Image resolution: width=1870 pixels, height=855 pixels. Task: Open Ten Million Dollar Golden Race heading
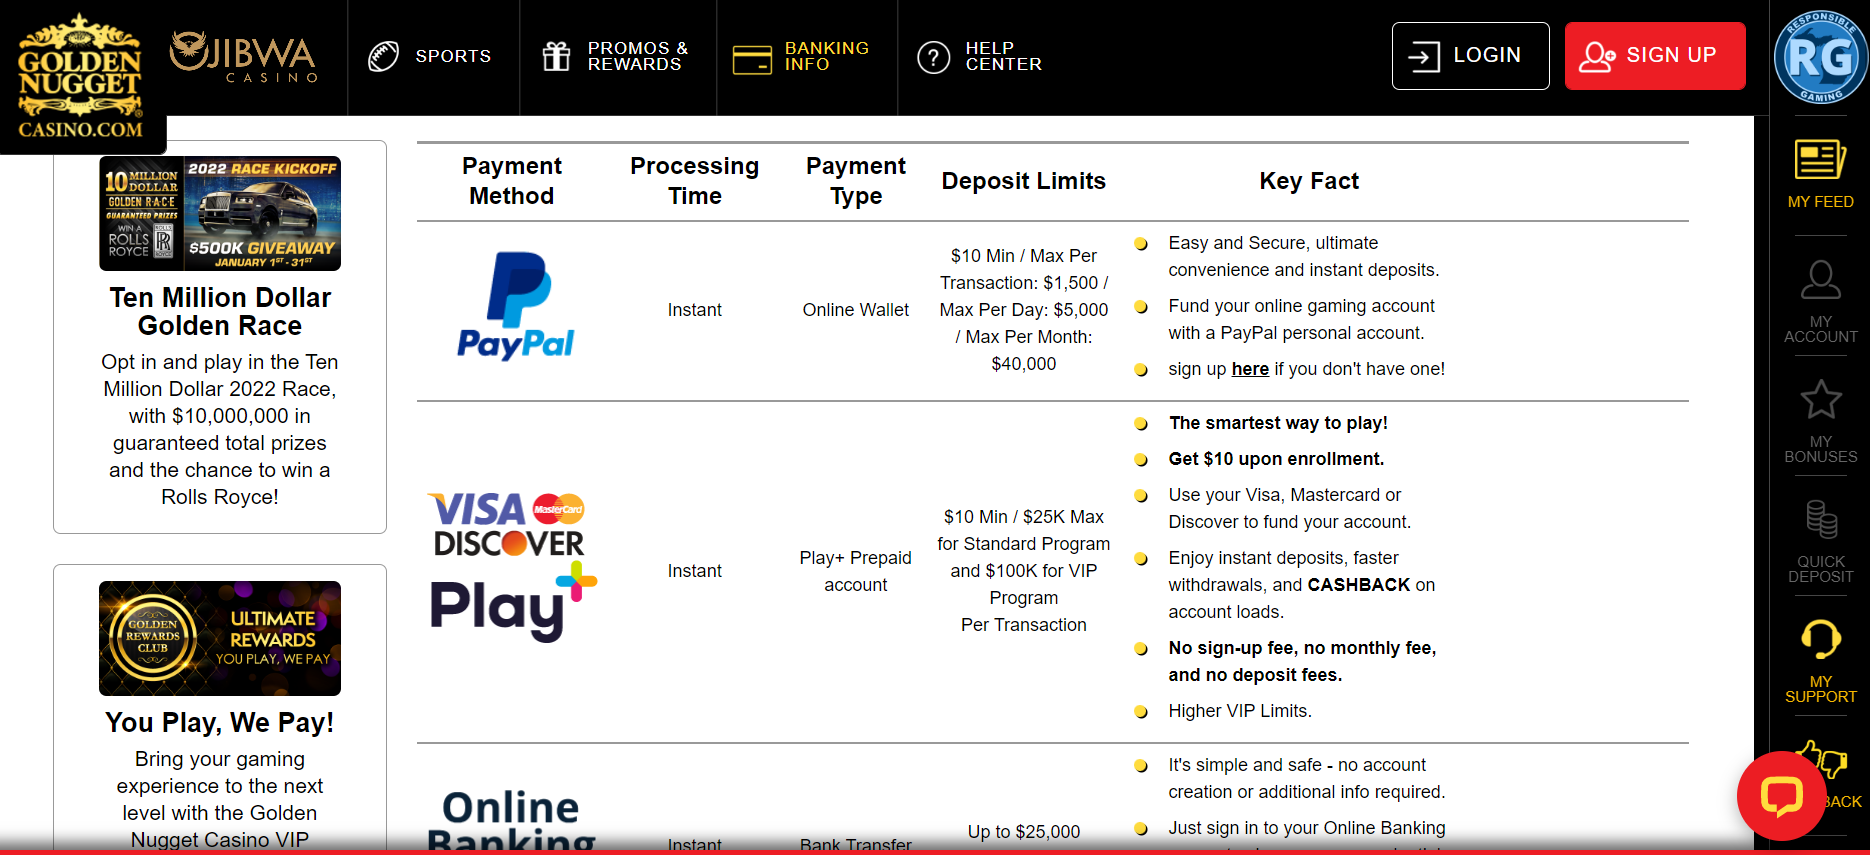click(x=220, y=312)
